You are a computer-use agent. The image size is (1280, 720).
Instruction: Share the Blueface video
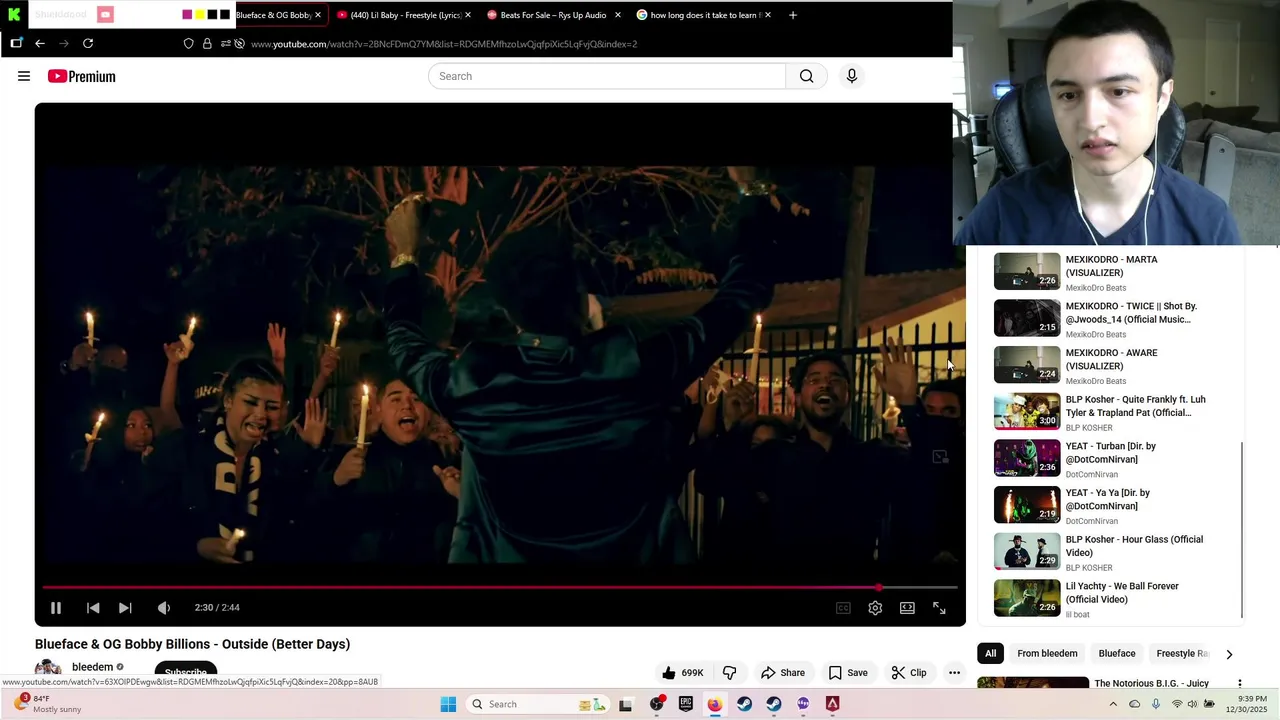point(783,673)
